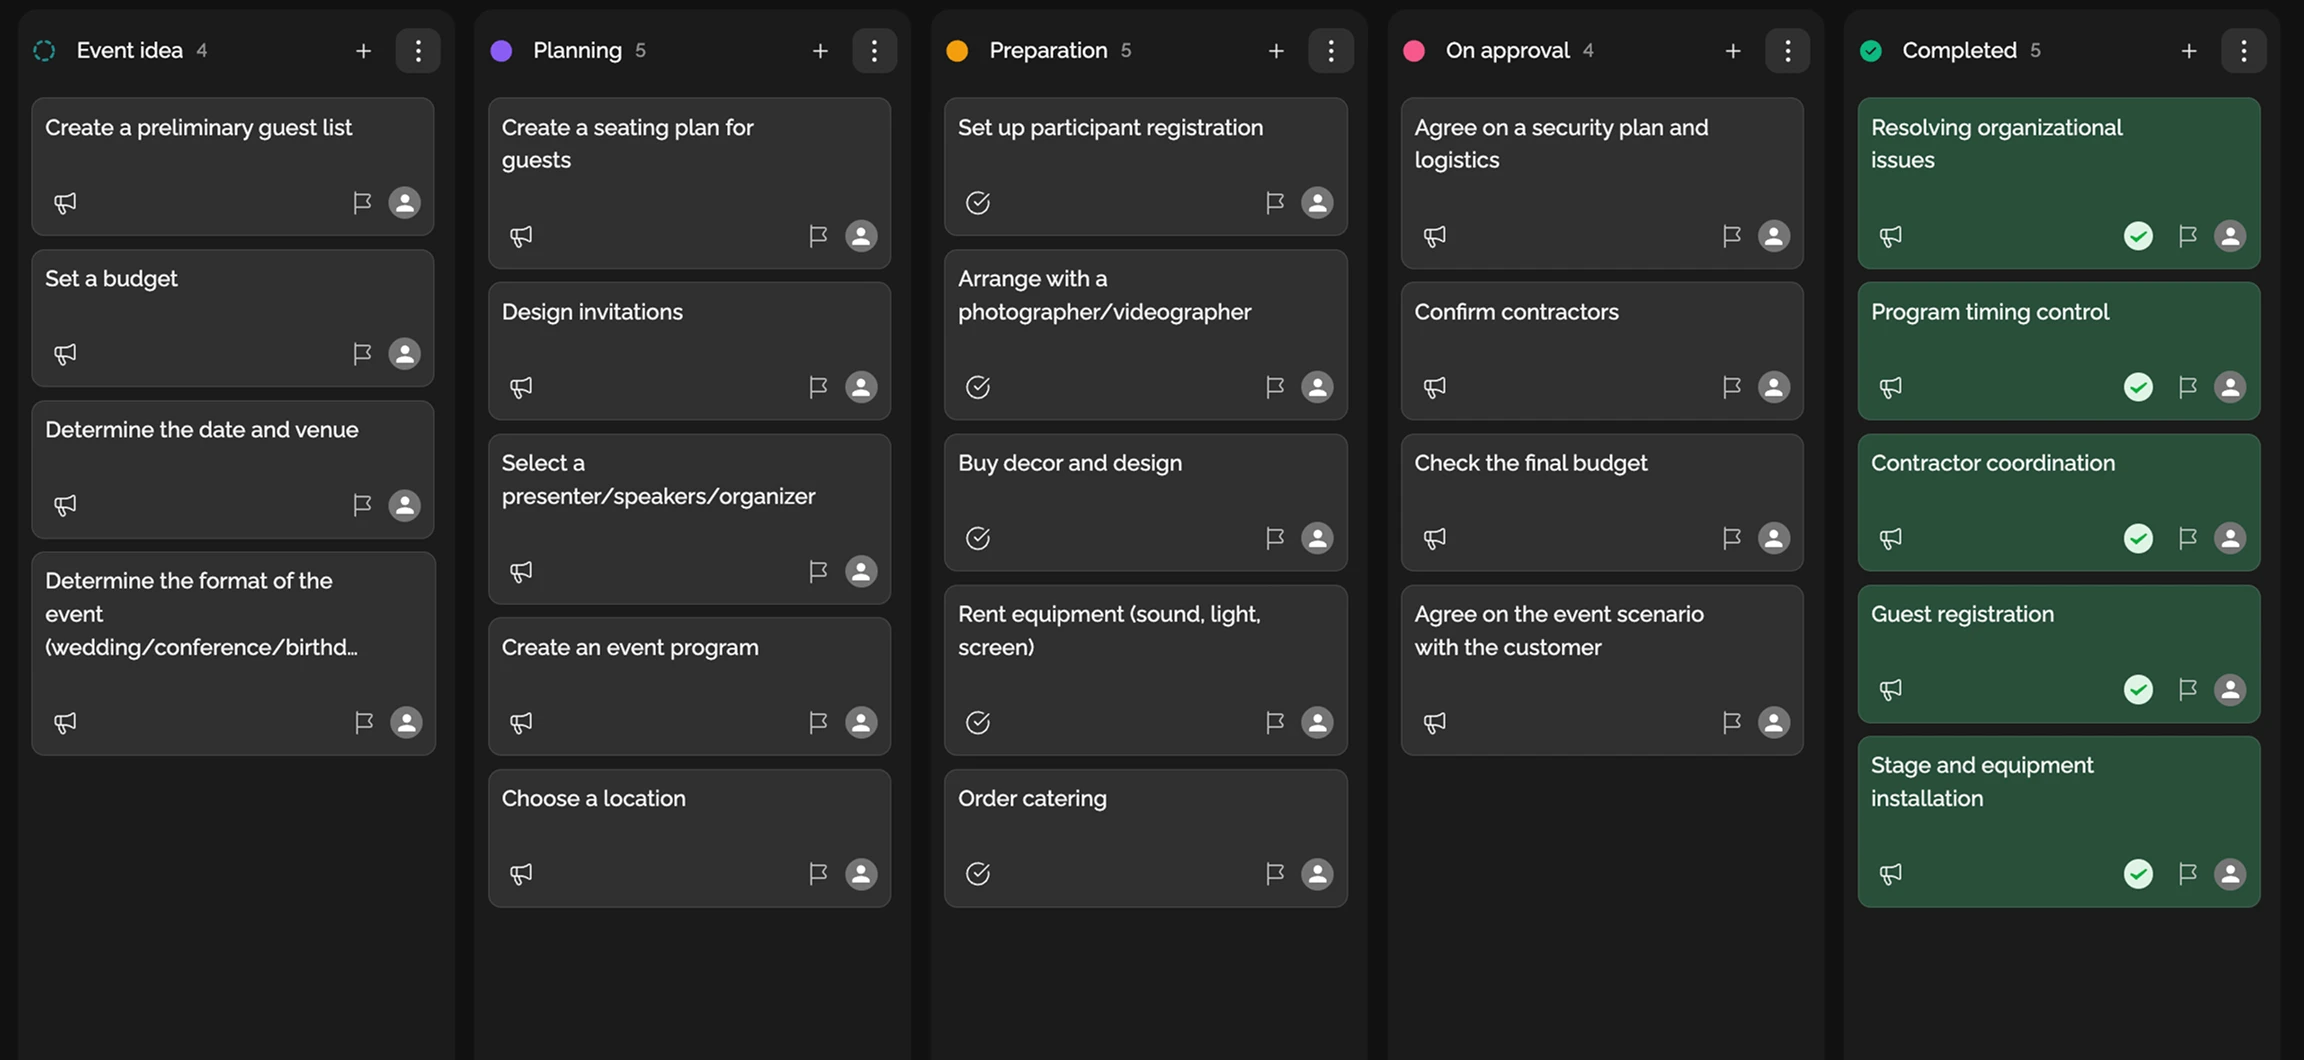
Task: Click flag icon on Design invitations card
Action: [x=818, y=387]
